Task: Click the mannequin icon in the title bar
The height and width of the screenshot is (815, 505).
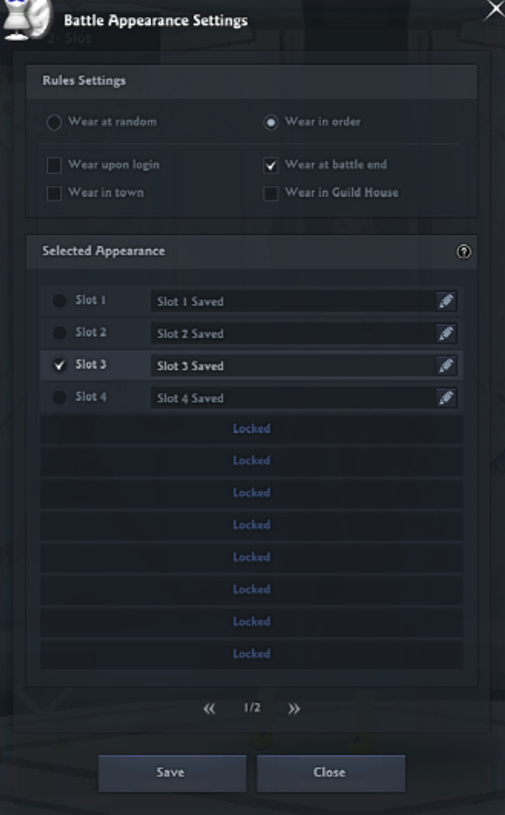Action: tap(26, 19)
